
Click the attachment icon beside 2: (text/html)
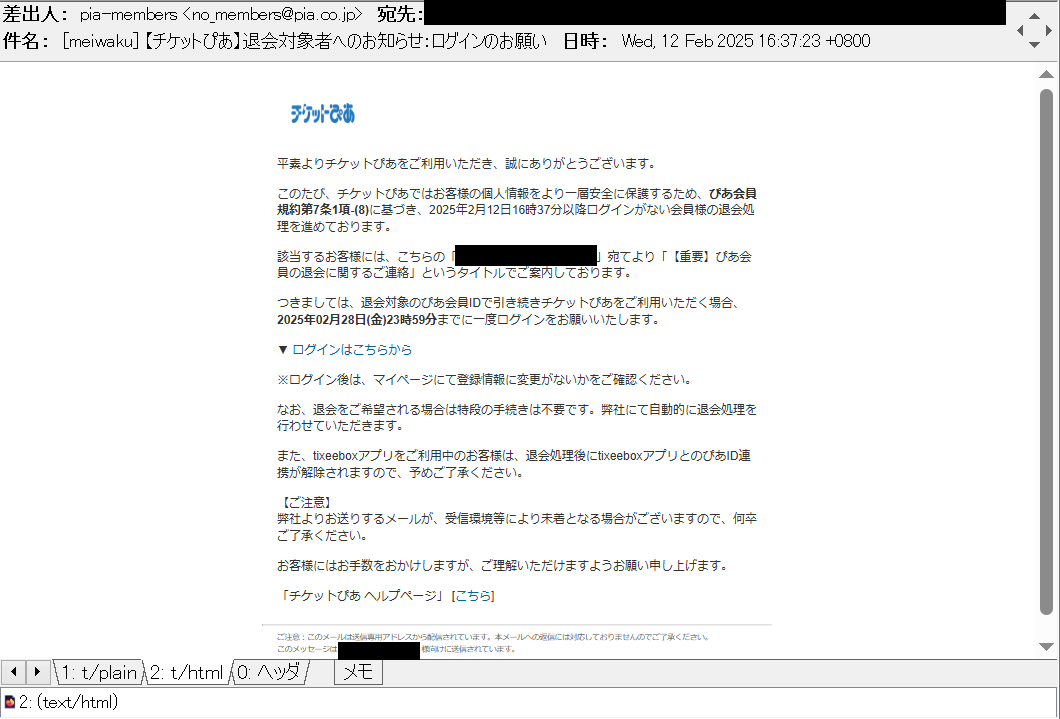coord(9,702)
